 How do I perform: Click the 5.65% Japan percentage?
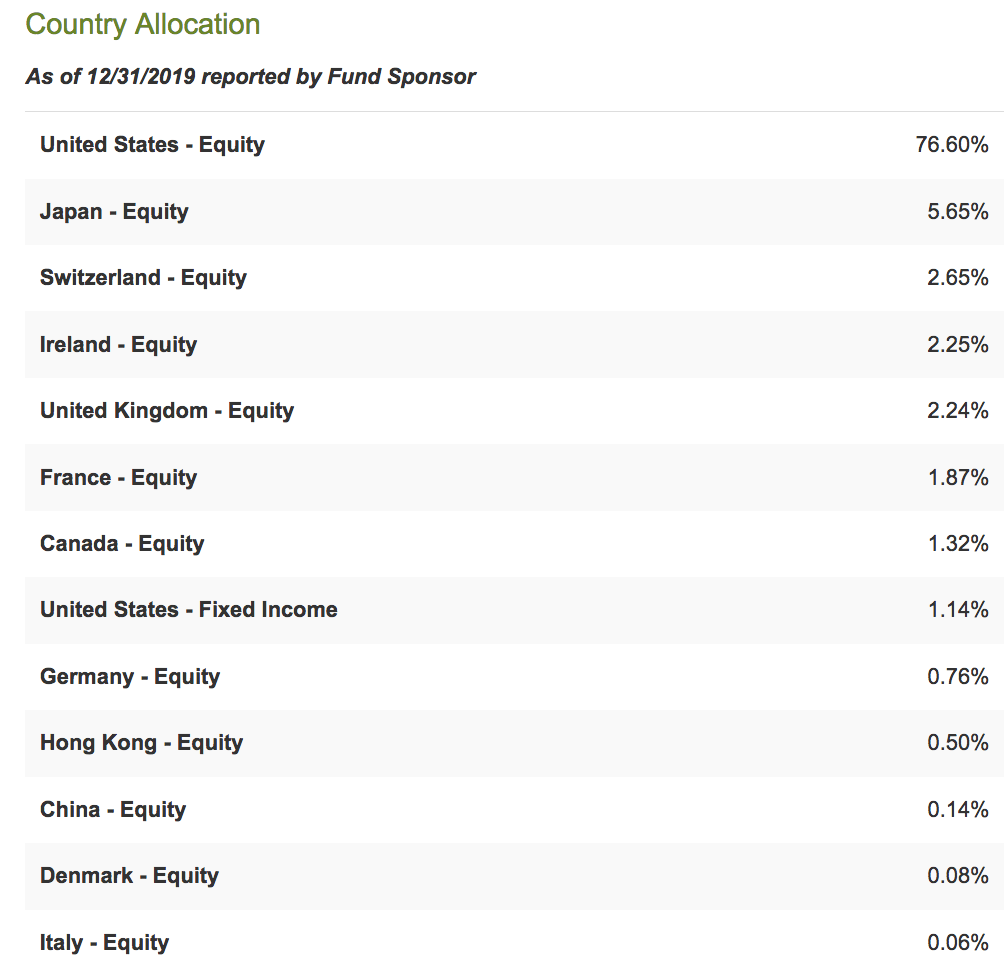(x=958, y=211)
